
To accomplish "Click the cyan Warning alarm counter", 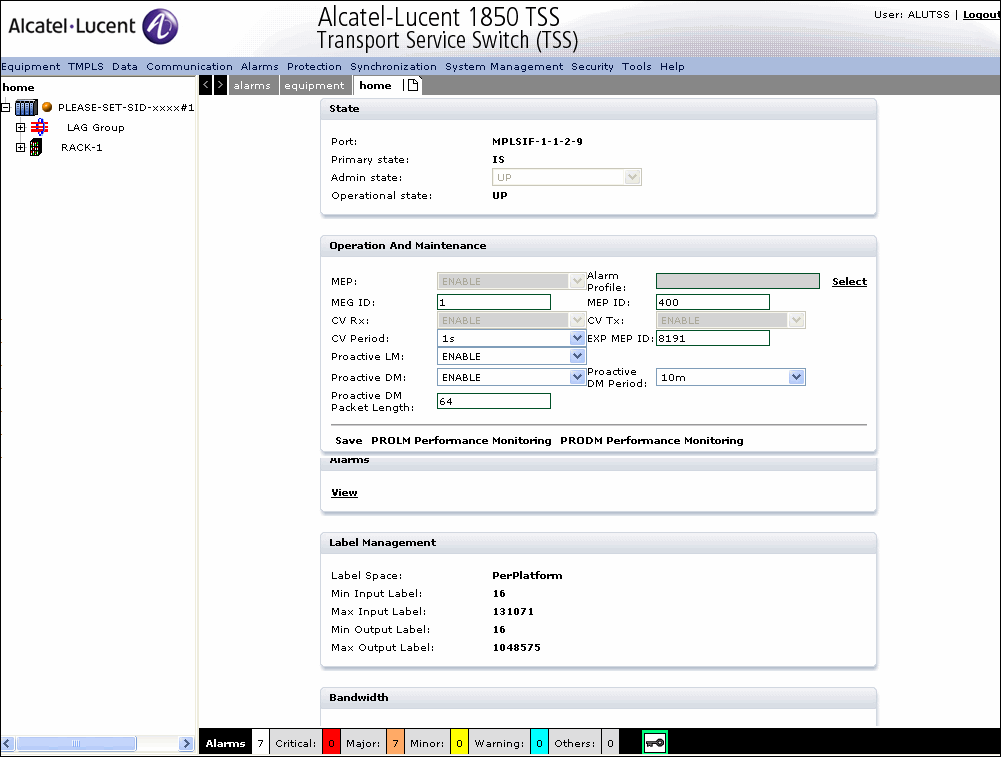I will 539,743.
